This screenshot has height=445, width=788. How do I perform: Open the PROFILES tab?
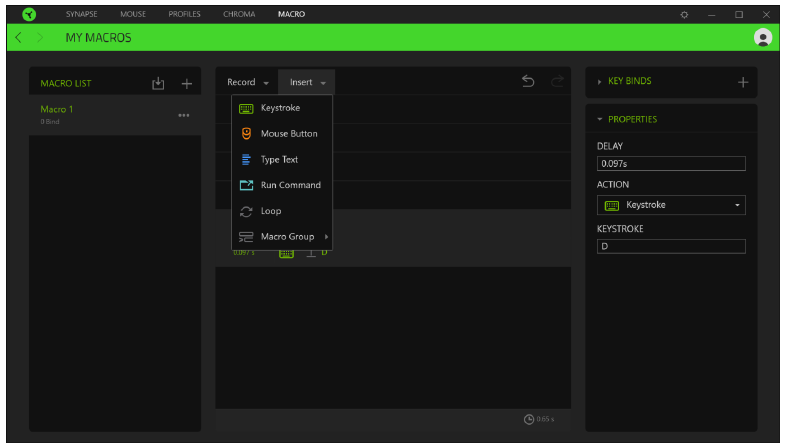click(x=184, y=14)
